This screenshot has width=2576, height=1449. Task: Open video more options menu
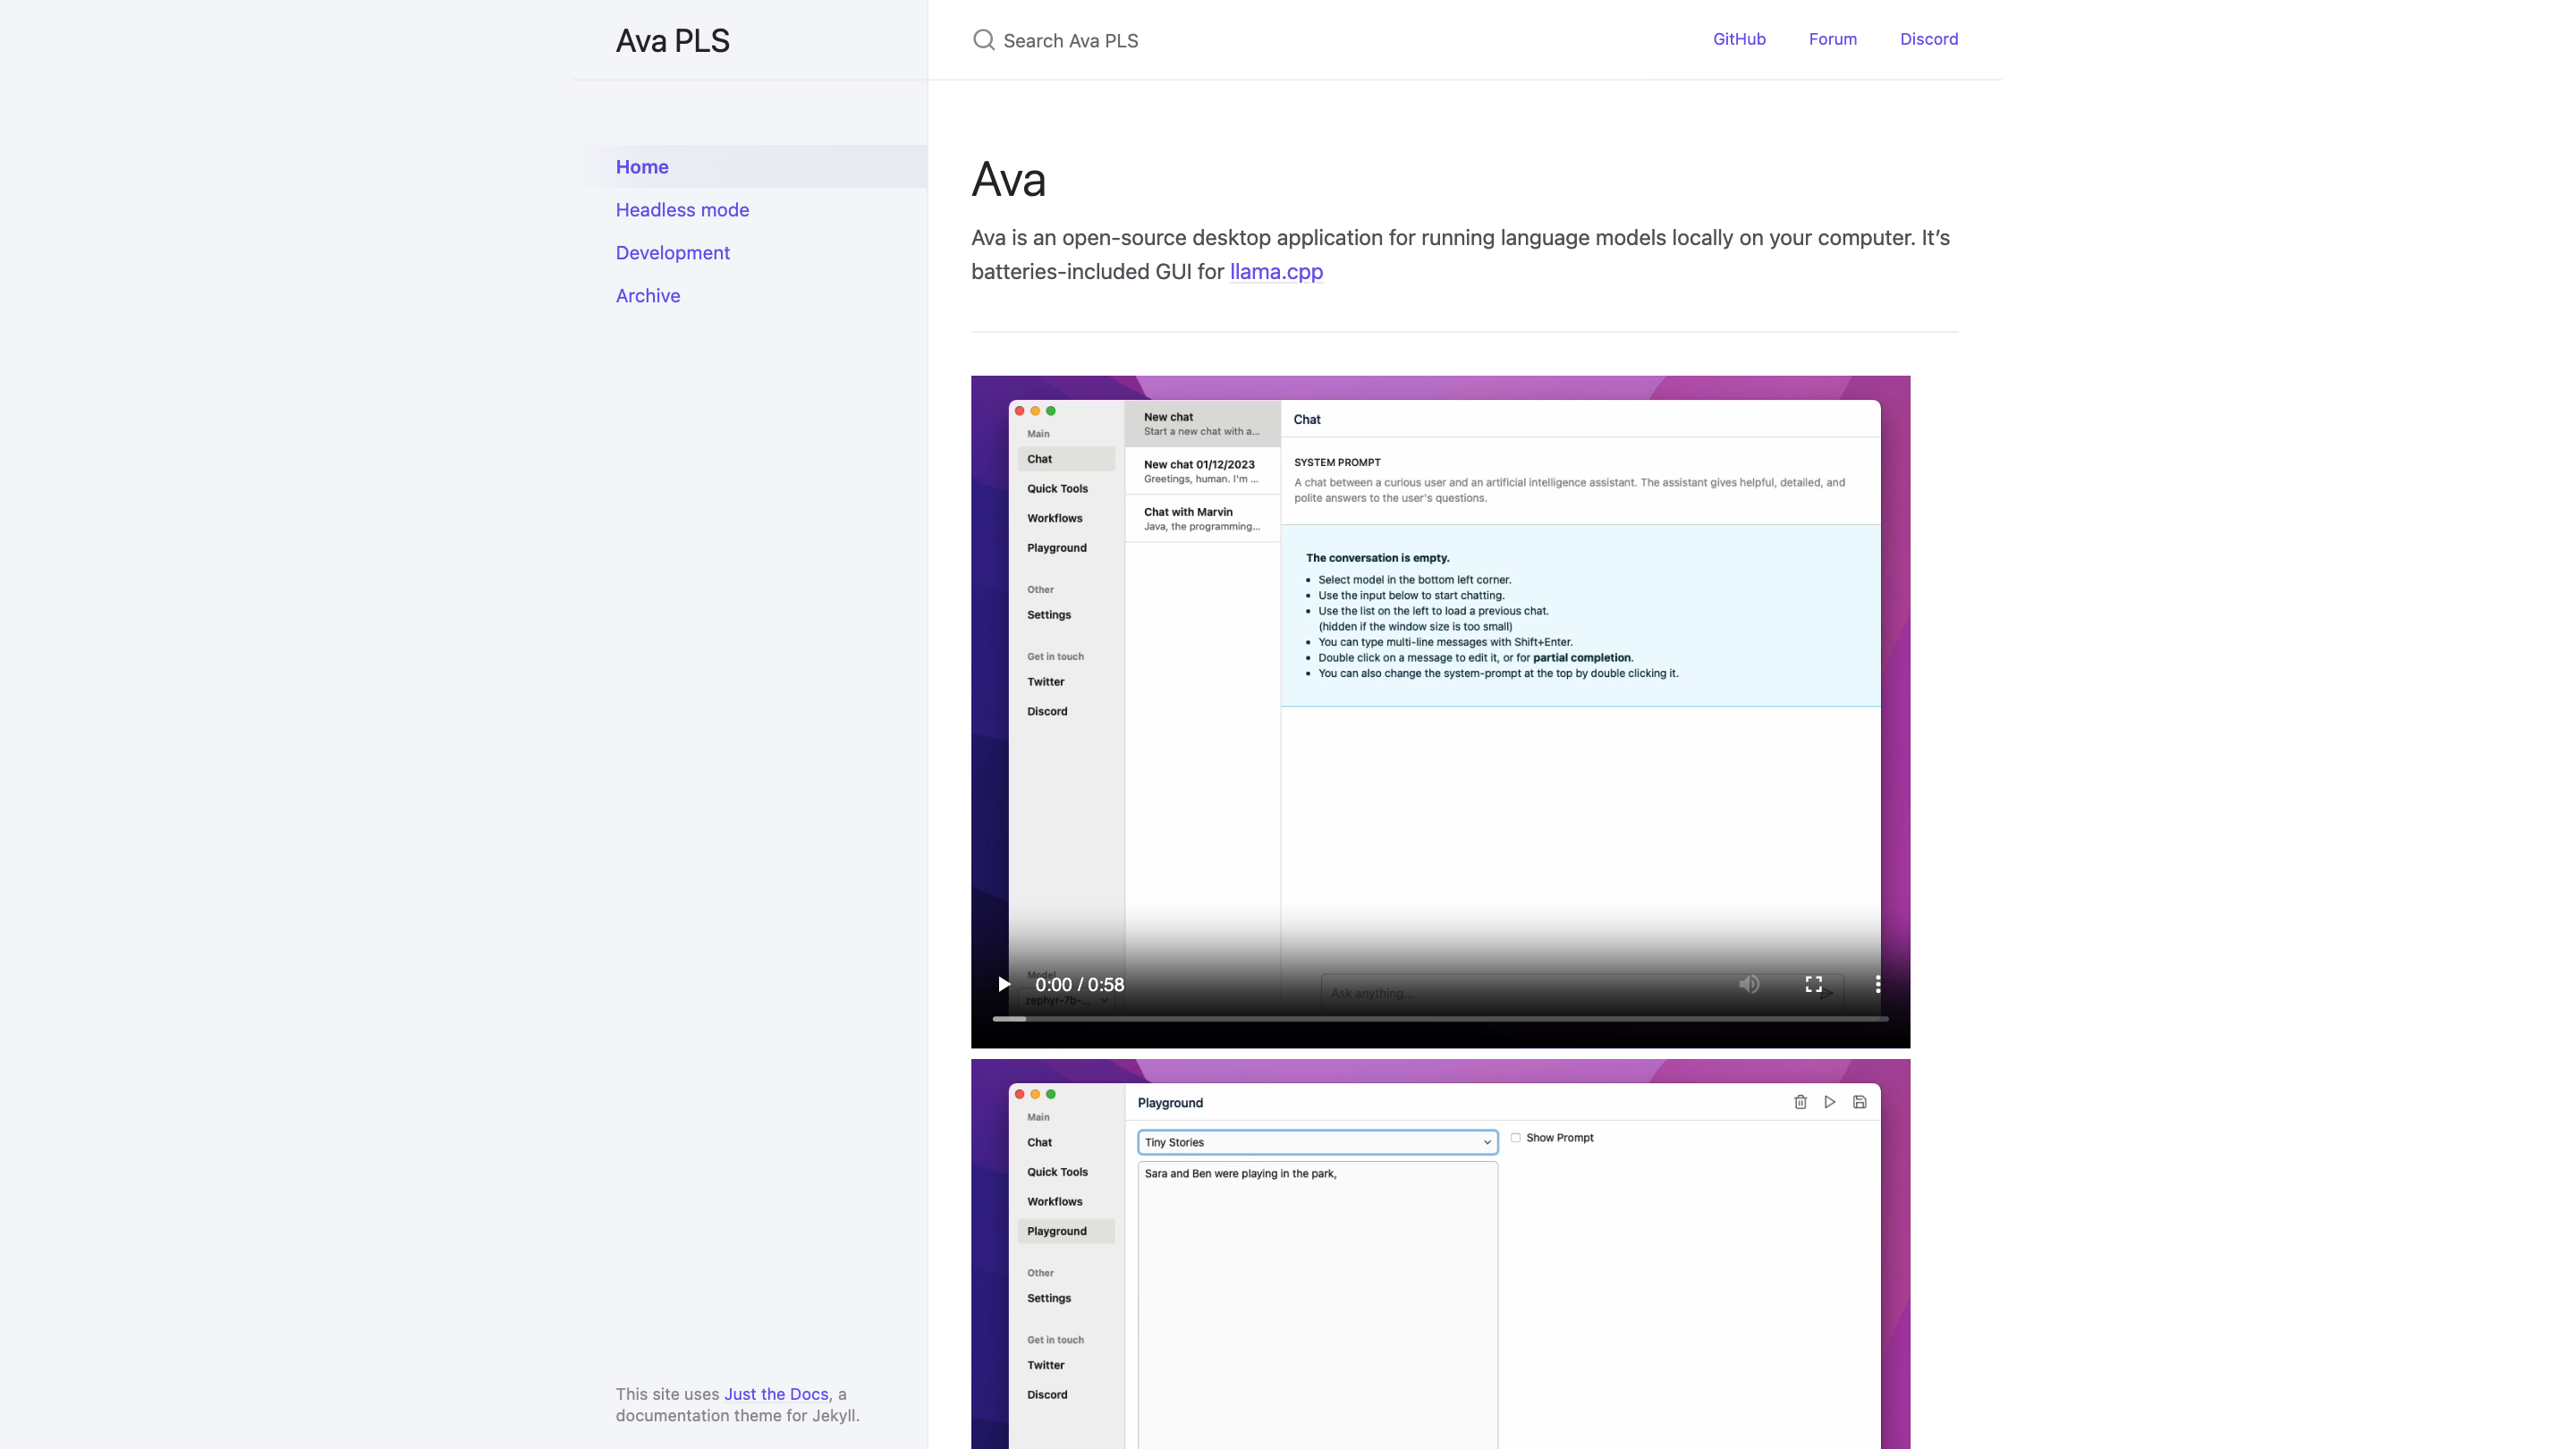(x=1877, y=984)
